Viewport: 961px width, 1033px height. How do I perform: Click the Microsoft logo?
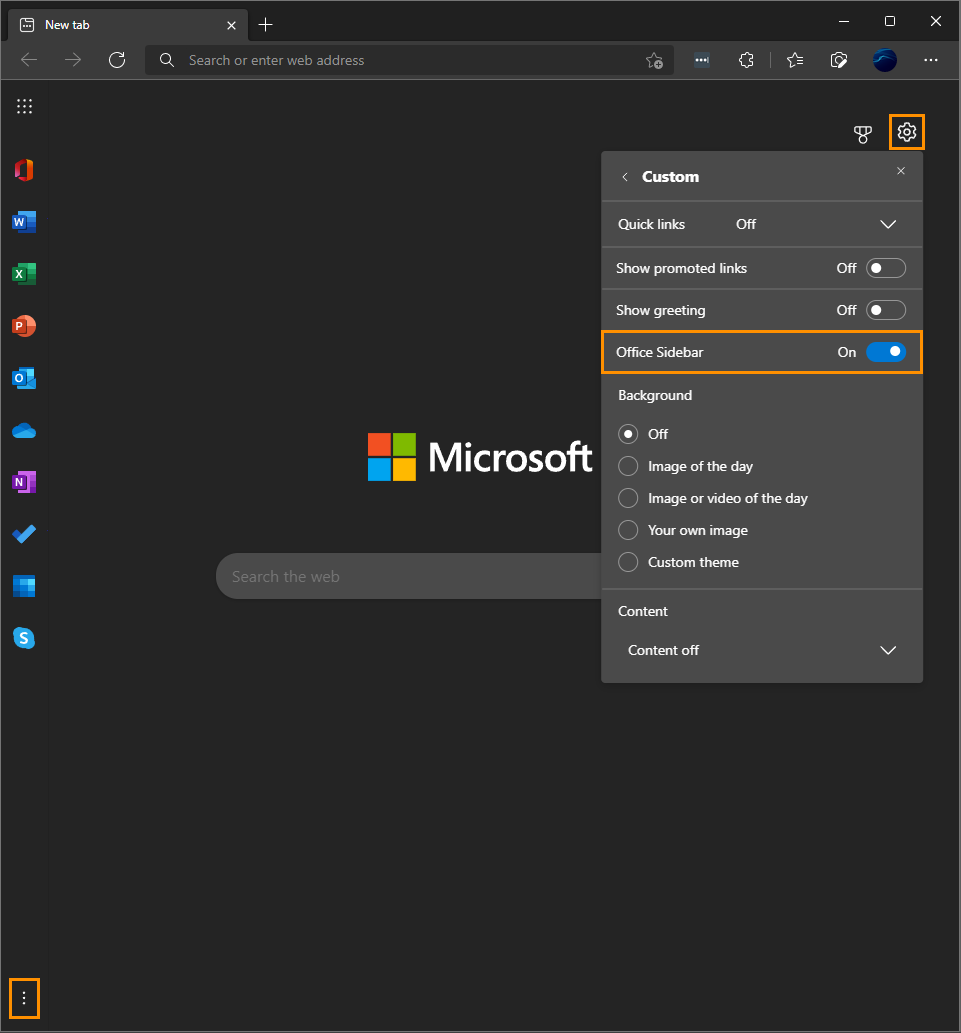click(x=480, y=457)
